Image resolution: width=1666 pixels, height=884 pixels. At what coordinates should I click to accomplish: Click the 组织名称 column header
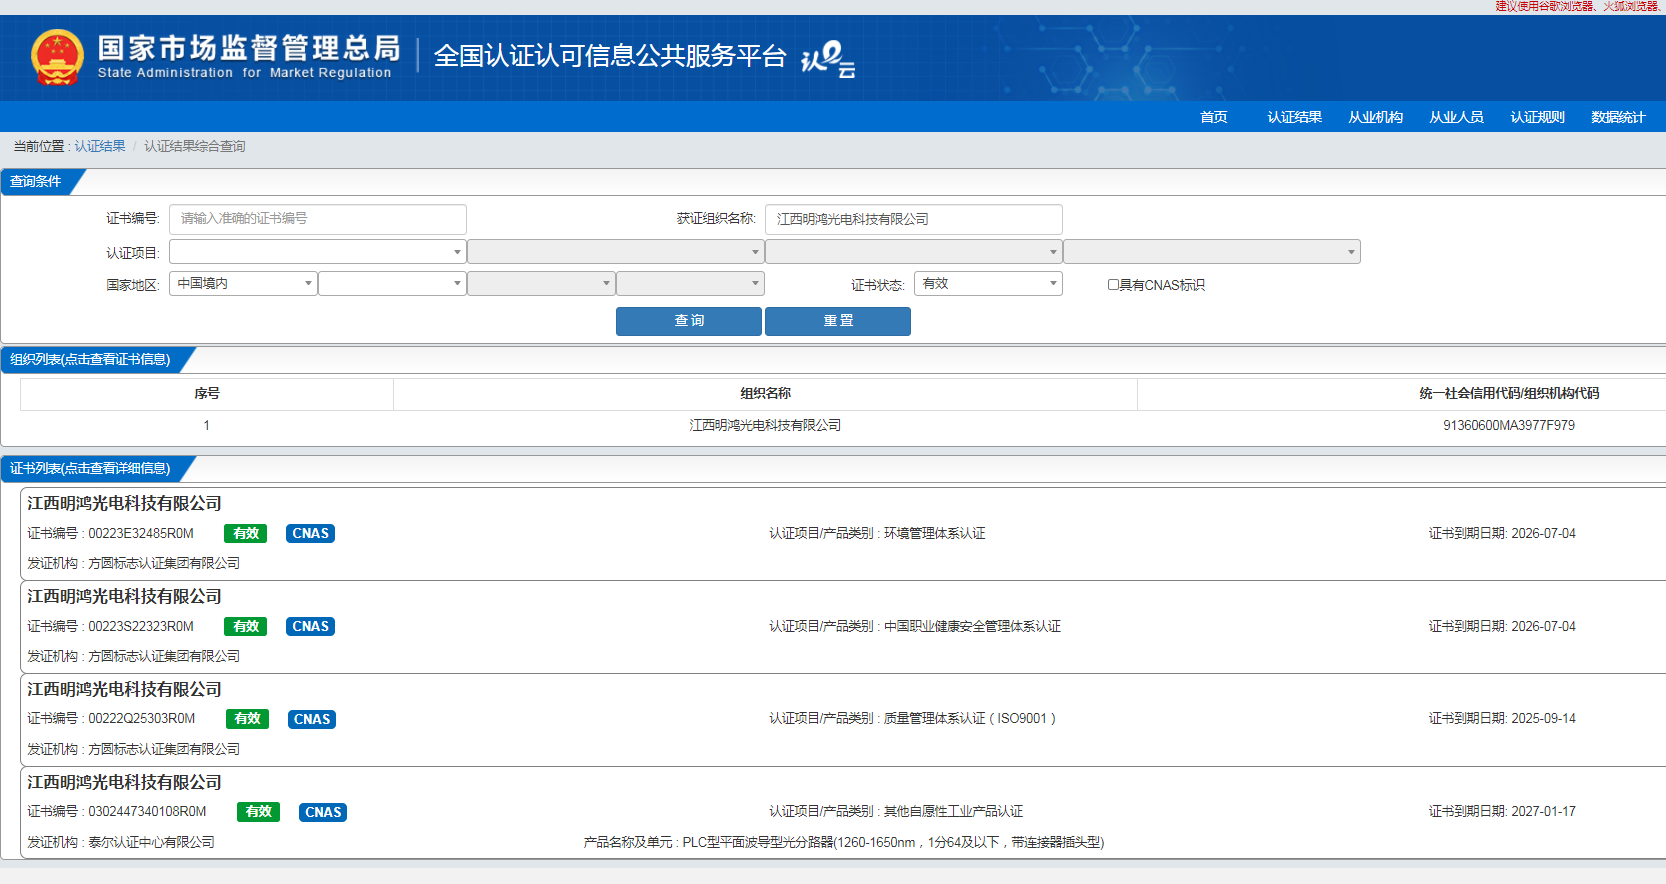[x=765, y=394]
